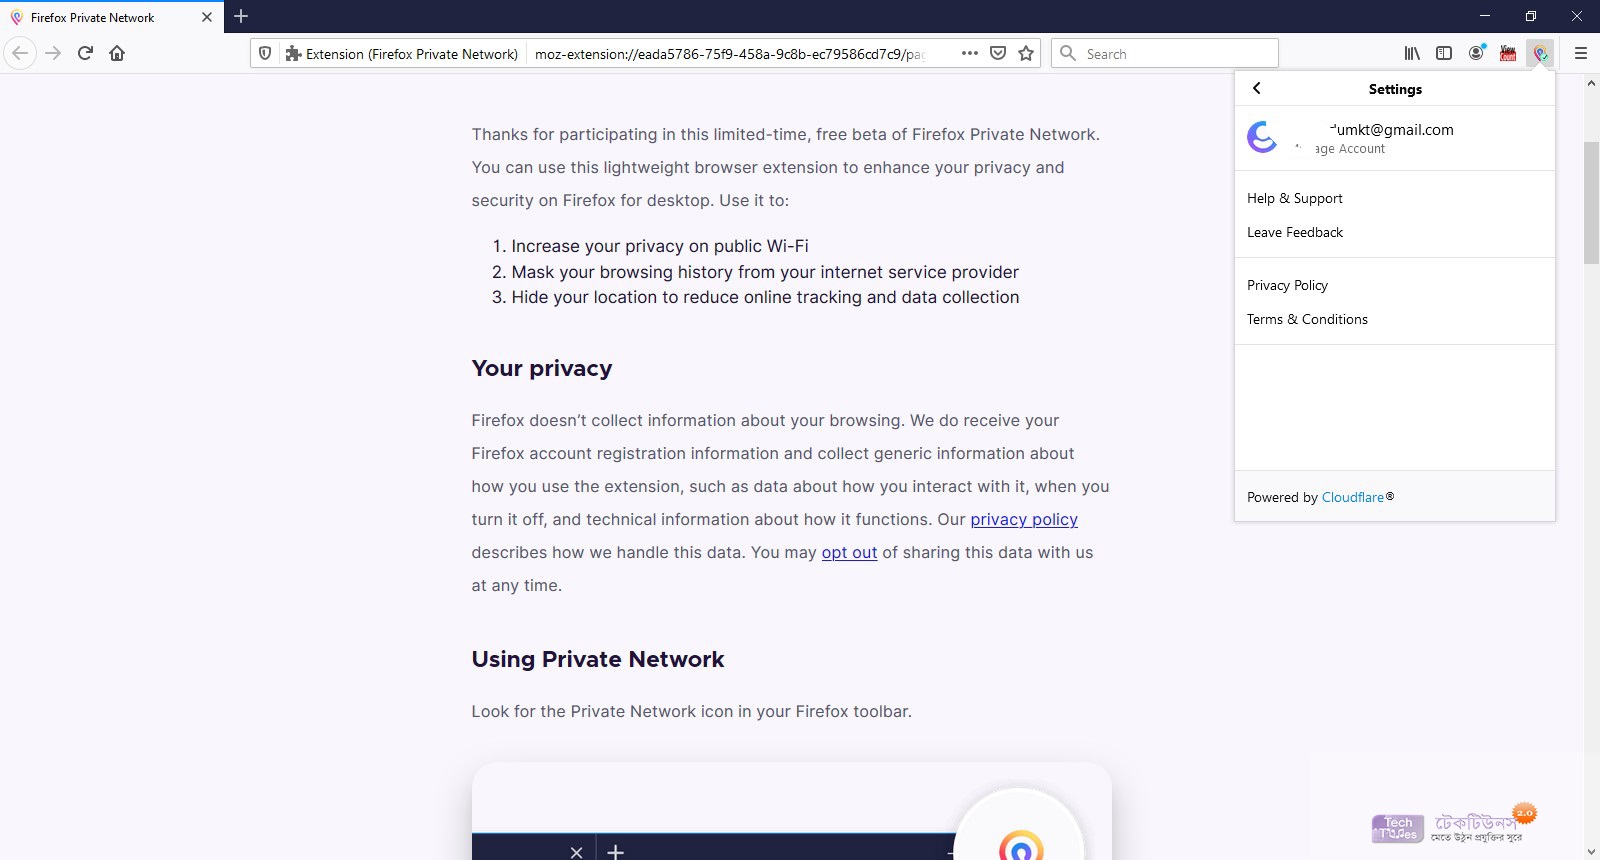The image size is (1600, 860).
Task: Open Firefox Account toolbar icon
Action: click(1476, 53)
